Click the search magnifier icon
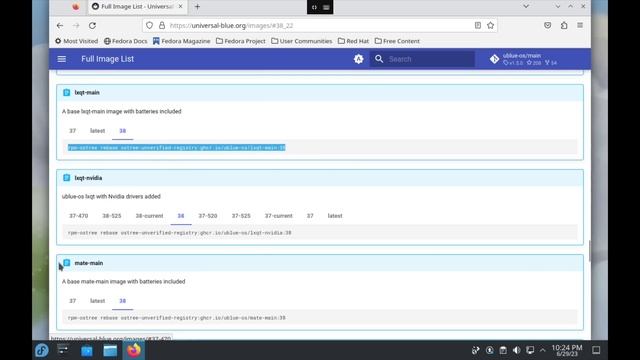 379,59
